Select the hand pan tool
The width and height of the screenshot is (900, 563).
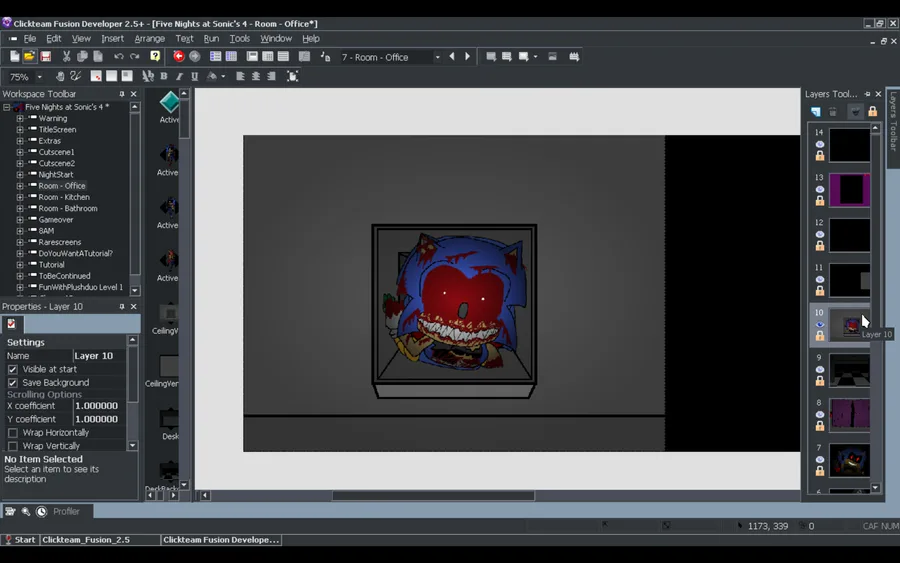coord(60,76)
